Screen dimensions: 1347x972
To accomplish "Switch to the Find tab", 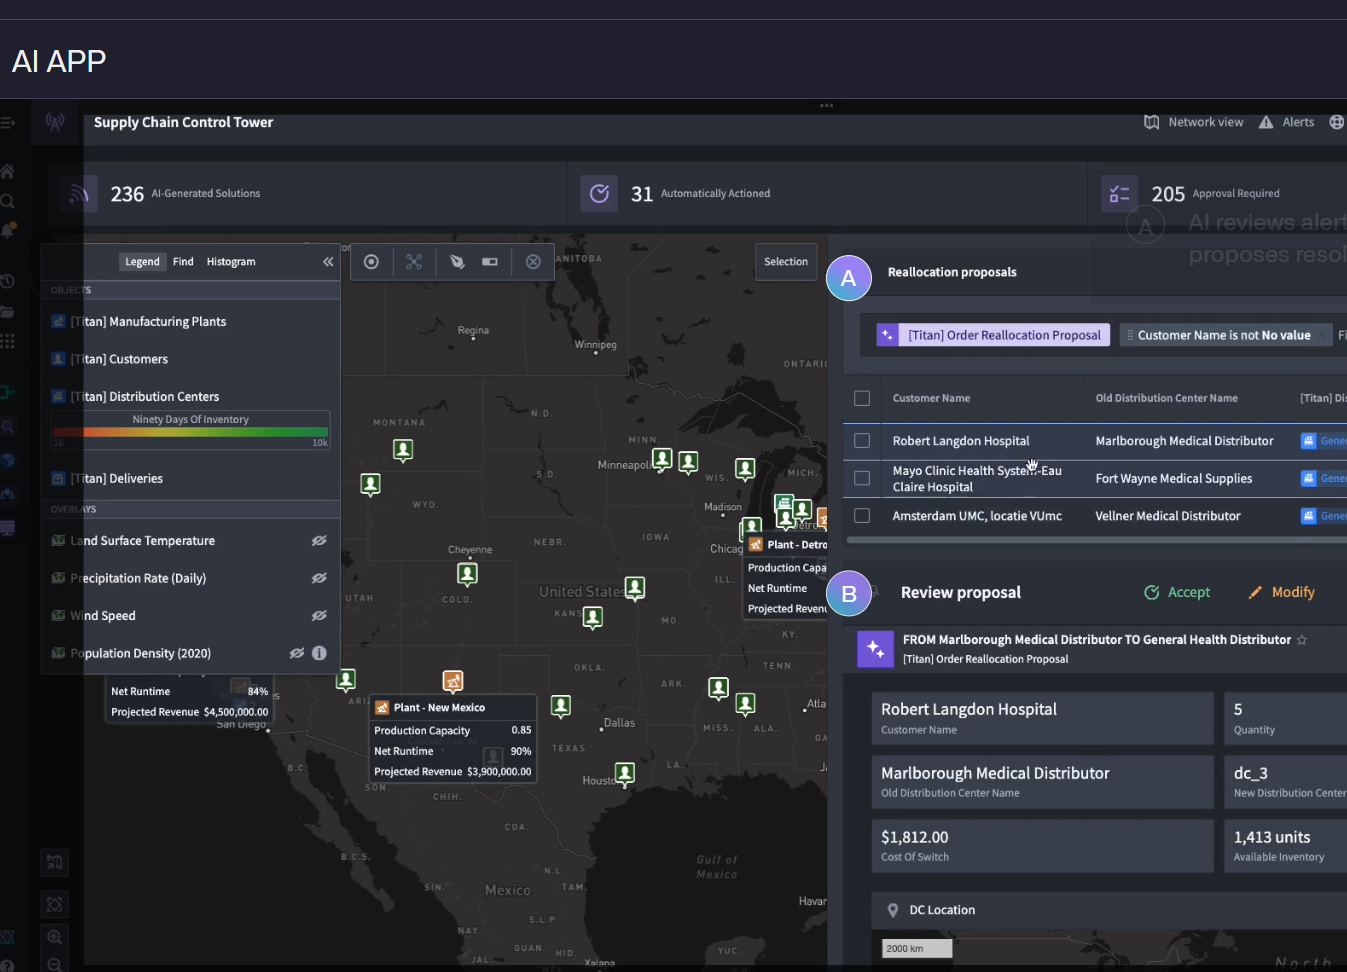I will click(183, 262).
